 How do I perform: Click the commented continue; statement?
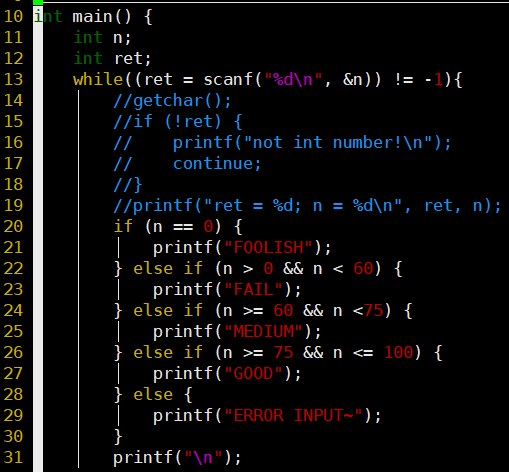pyautogui.click(x=217, y=164)
